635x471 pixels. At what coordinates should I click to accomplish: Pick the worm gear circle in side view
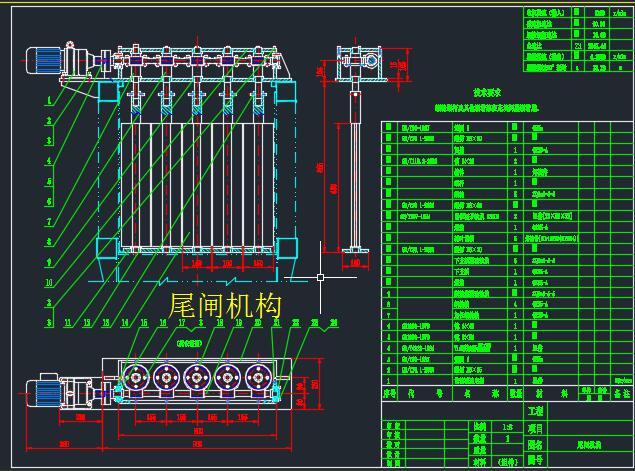(371, 61)
